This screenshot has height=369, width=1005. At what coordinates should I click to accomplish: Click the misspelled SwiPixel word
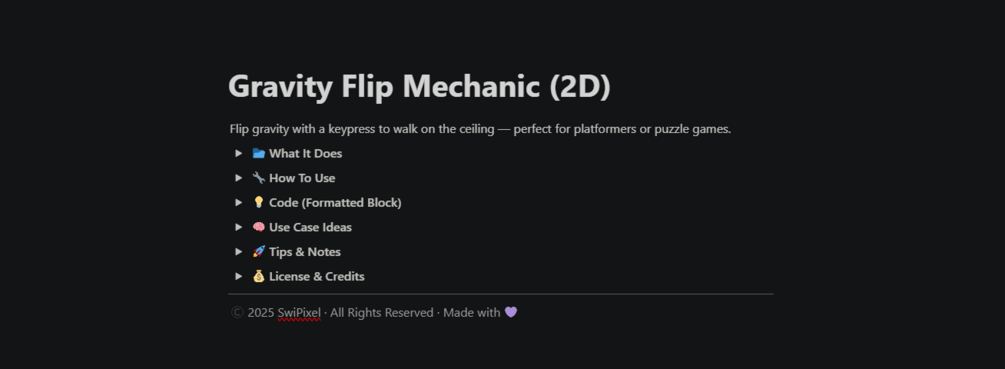tap(299, 313)
